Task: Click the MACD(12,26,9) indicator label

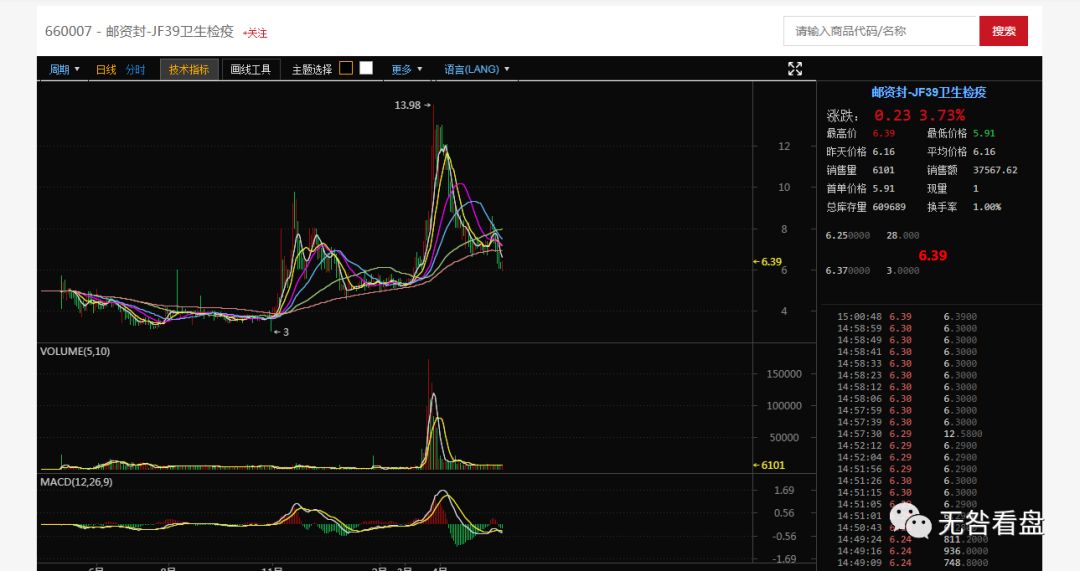Action: tap(76, 482)
